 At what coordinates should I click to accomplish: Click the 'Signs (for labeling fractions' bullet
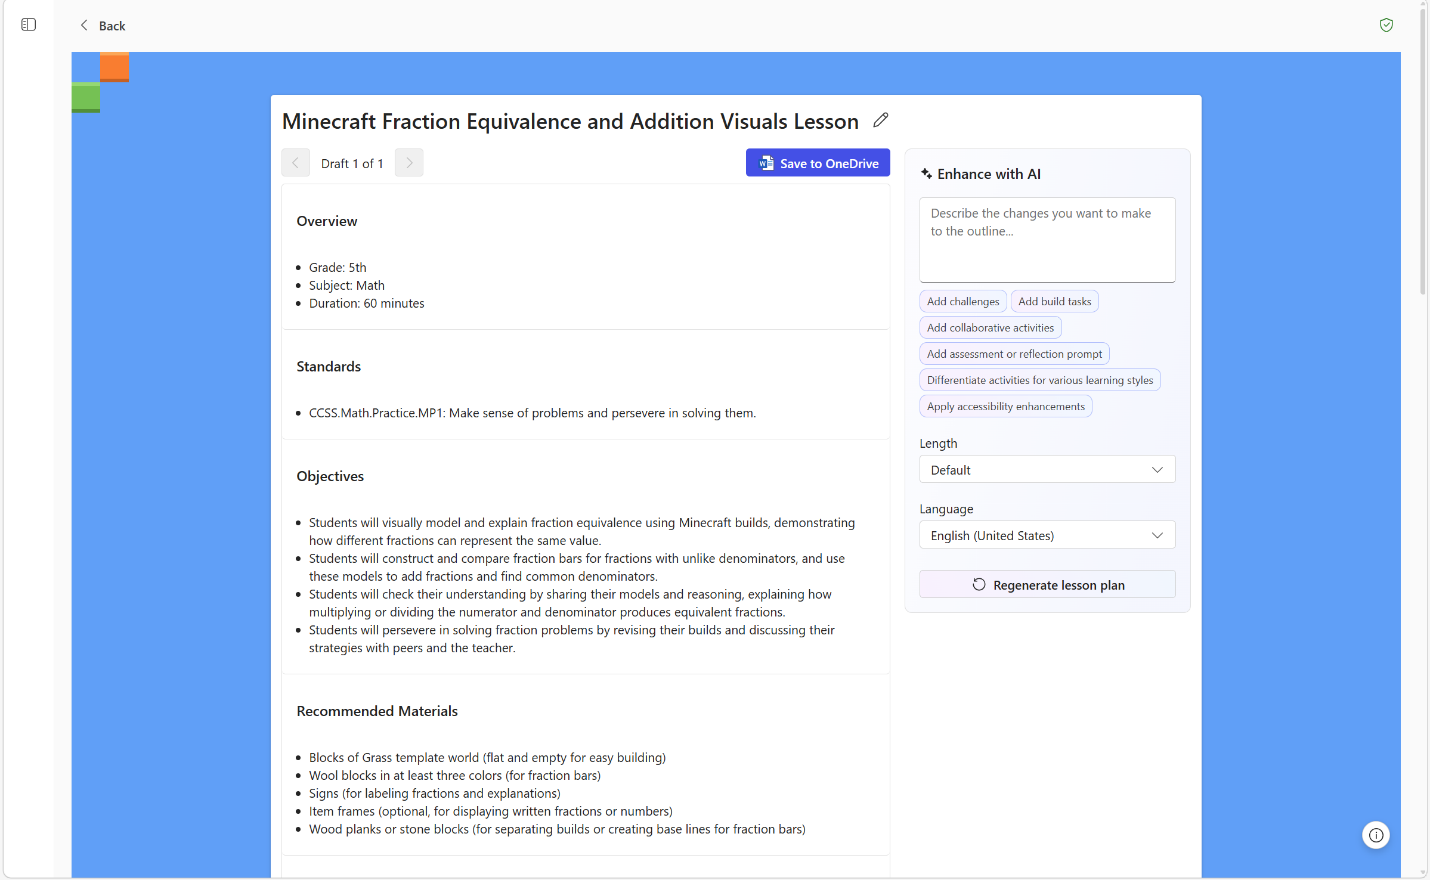click(x=435, y=794)
